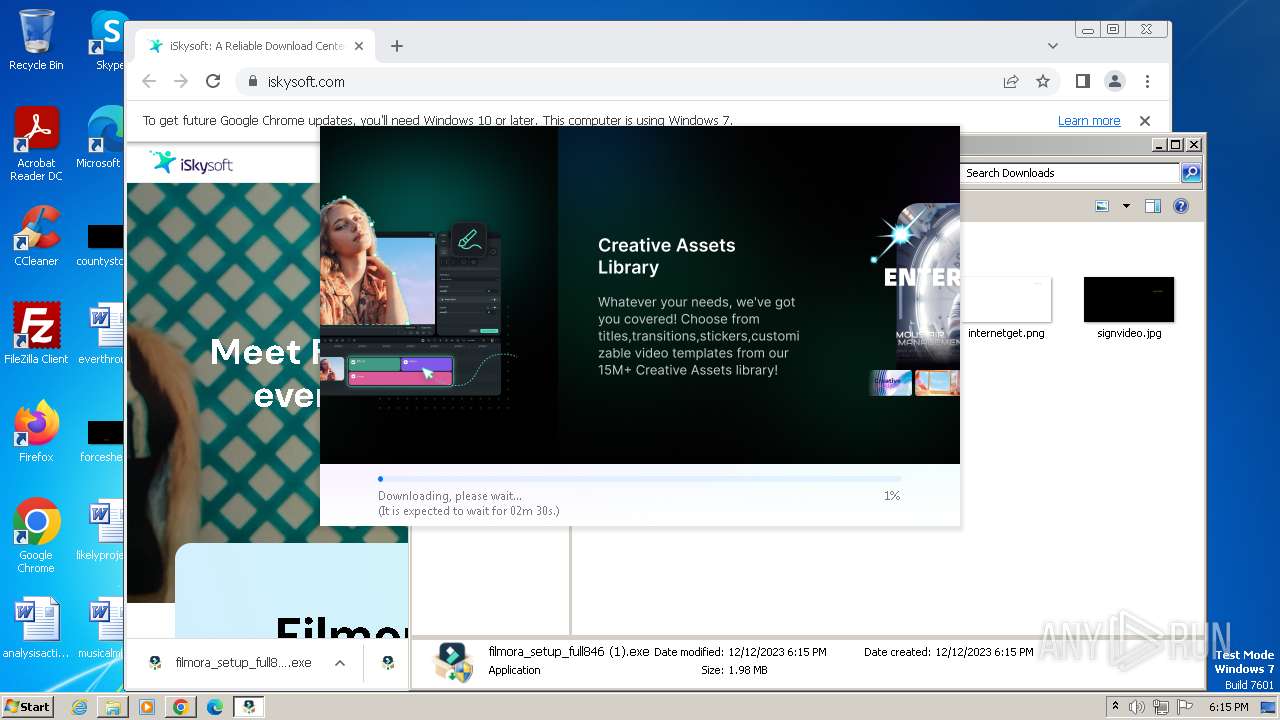1280x720 pixels.
Task: Open Windows Media Player from taskbar
Action: point(147,707)
